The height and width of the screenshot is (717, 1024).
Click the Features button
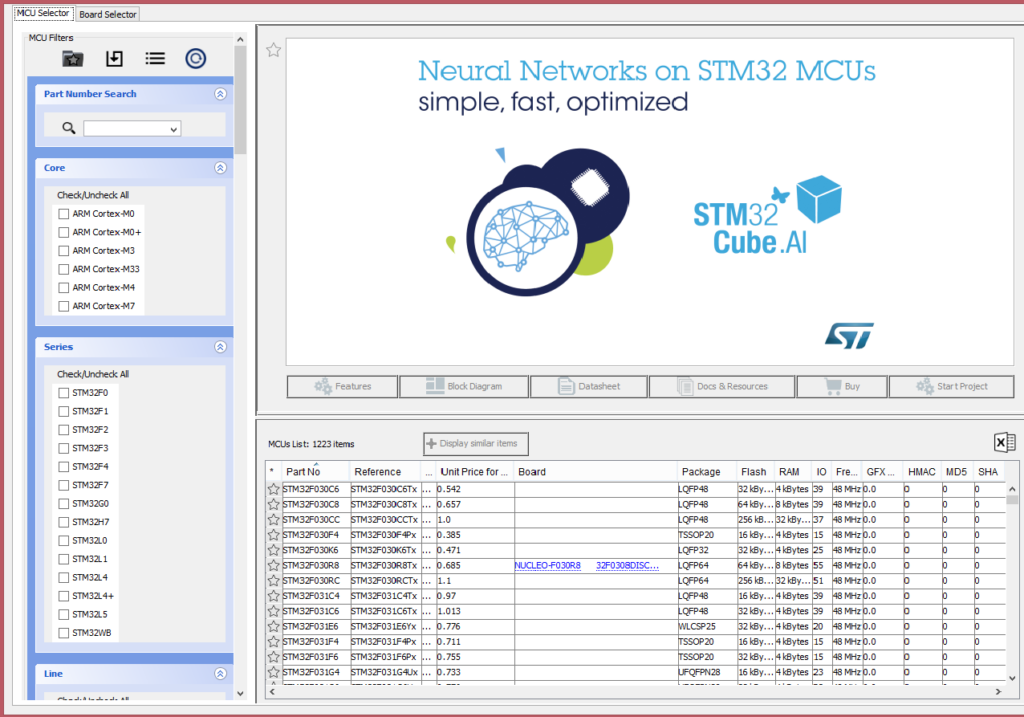342,386
